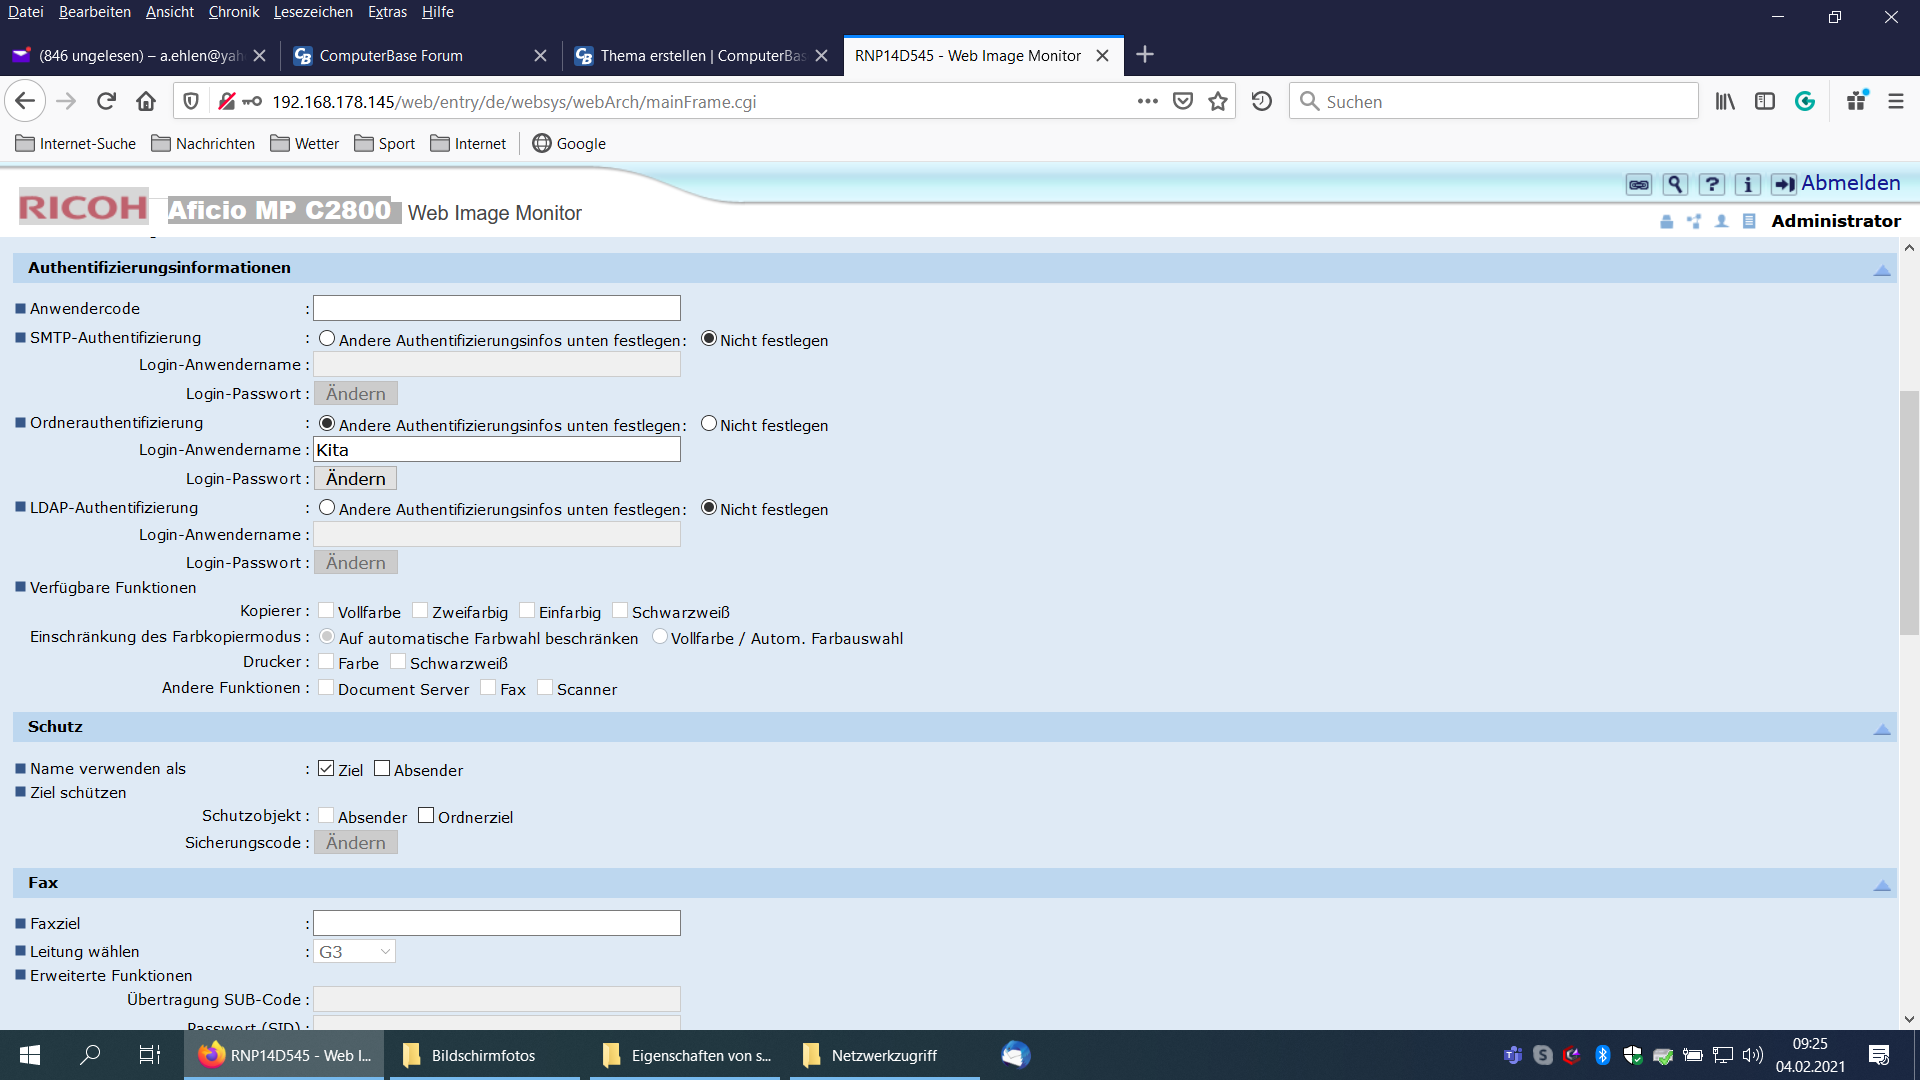Open Windows Start menu

click(30, 1055)
